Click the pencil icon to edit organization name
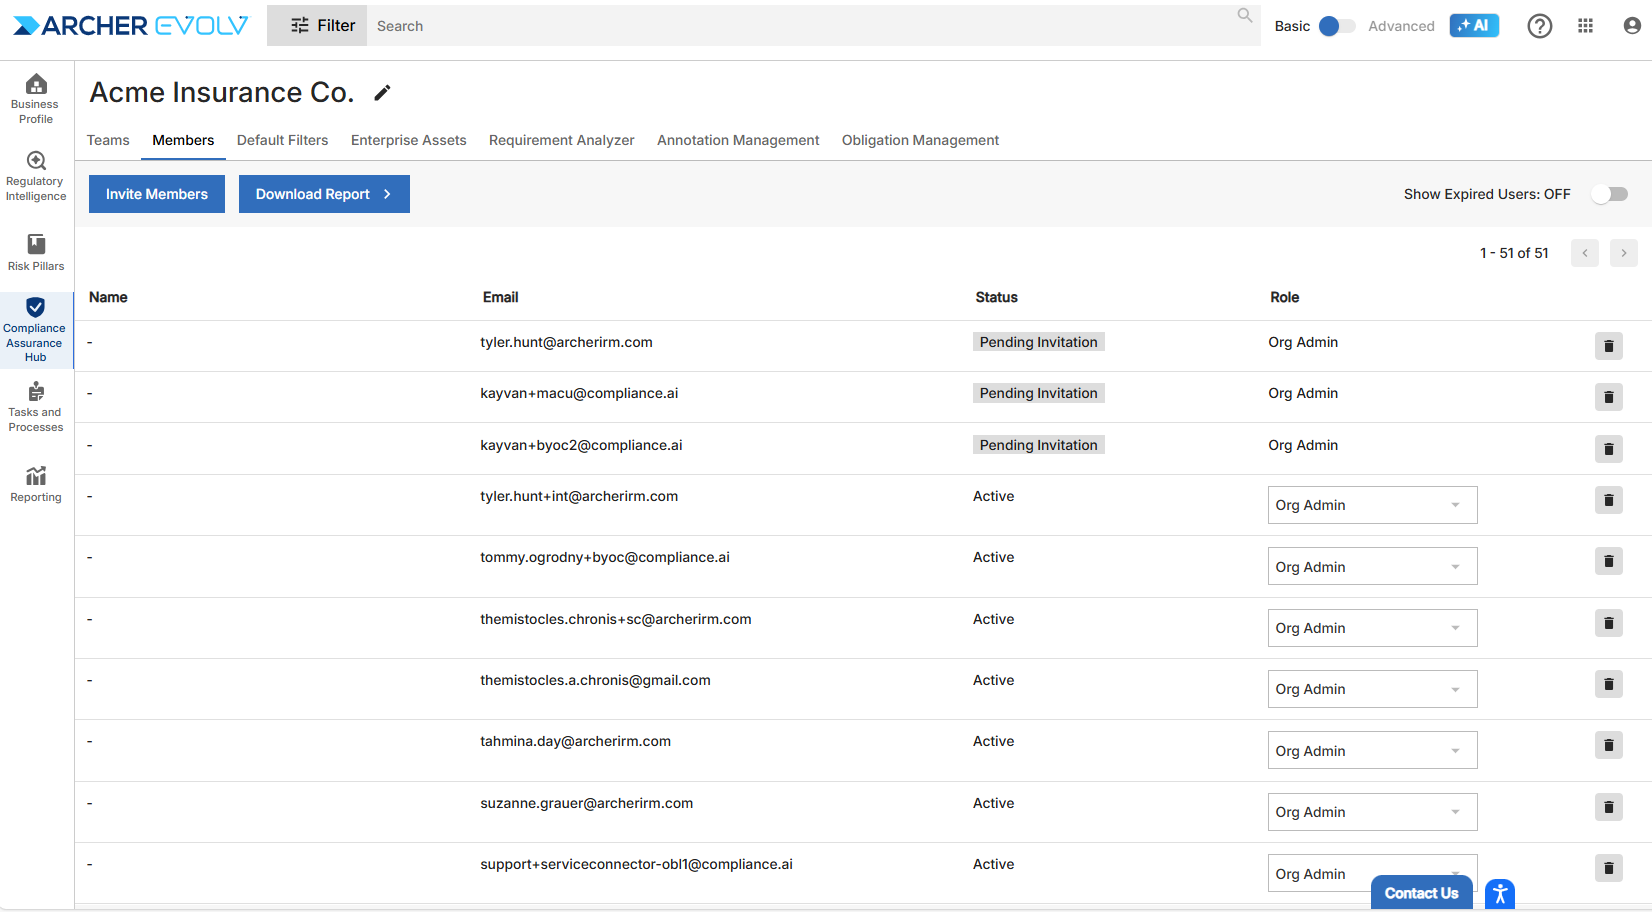The image size is (1652, 912). [382, 93]
